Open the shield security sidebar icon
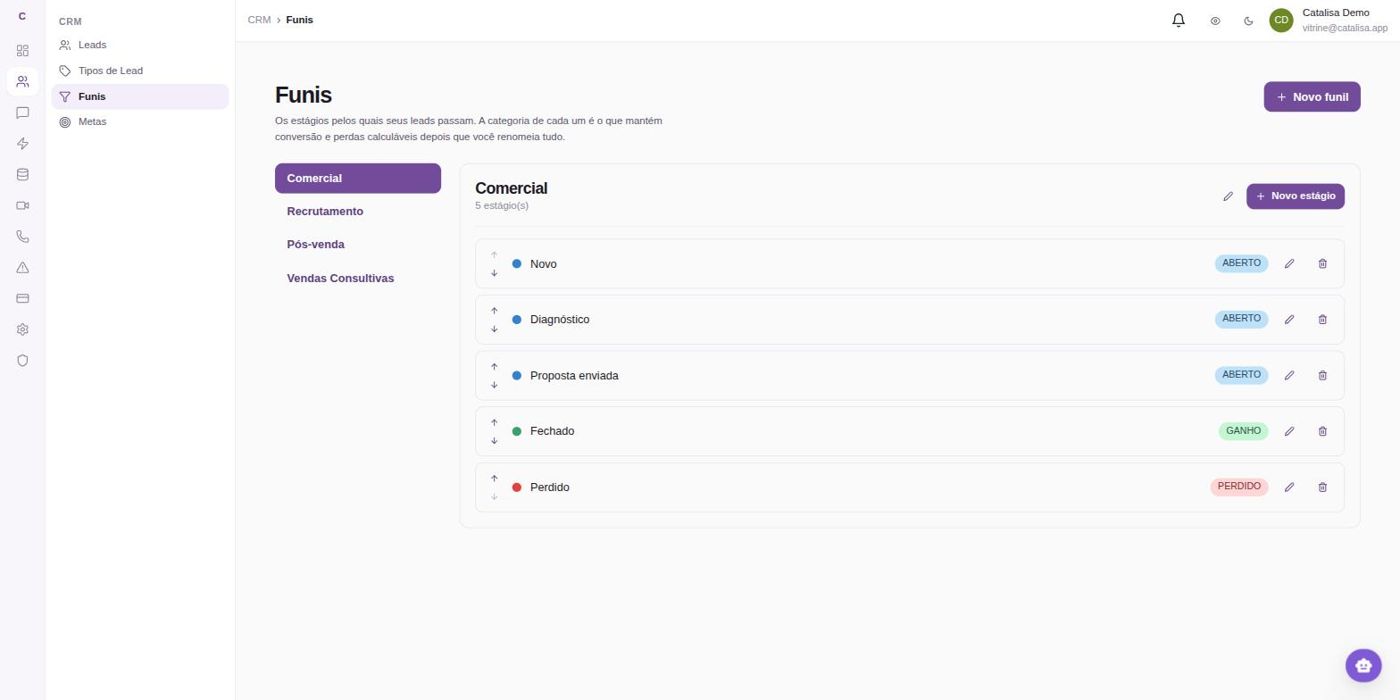1400x700 pixels. point(22,361)
